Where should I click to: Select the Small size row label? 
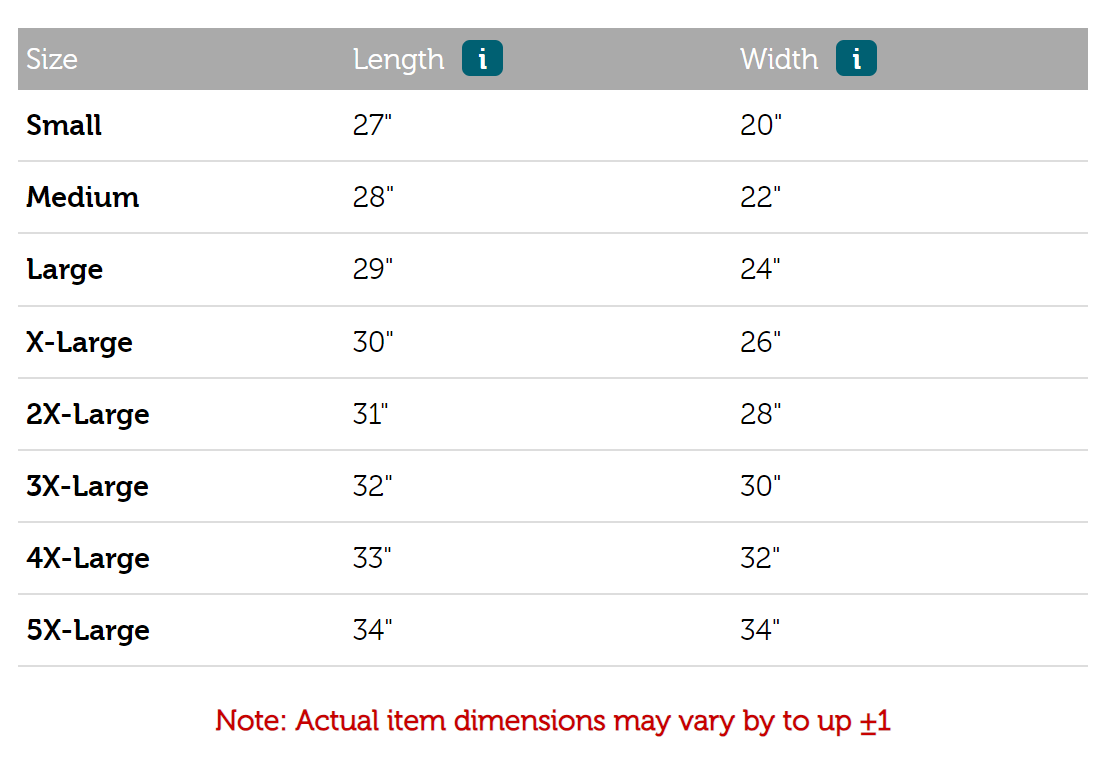tap(64, 126)
